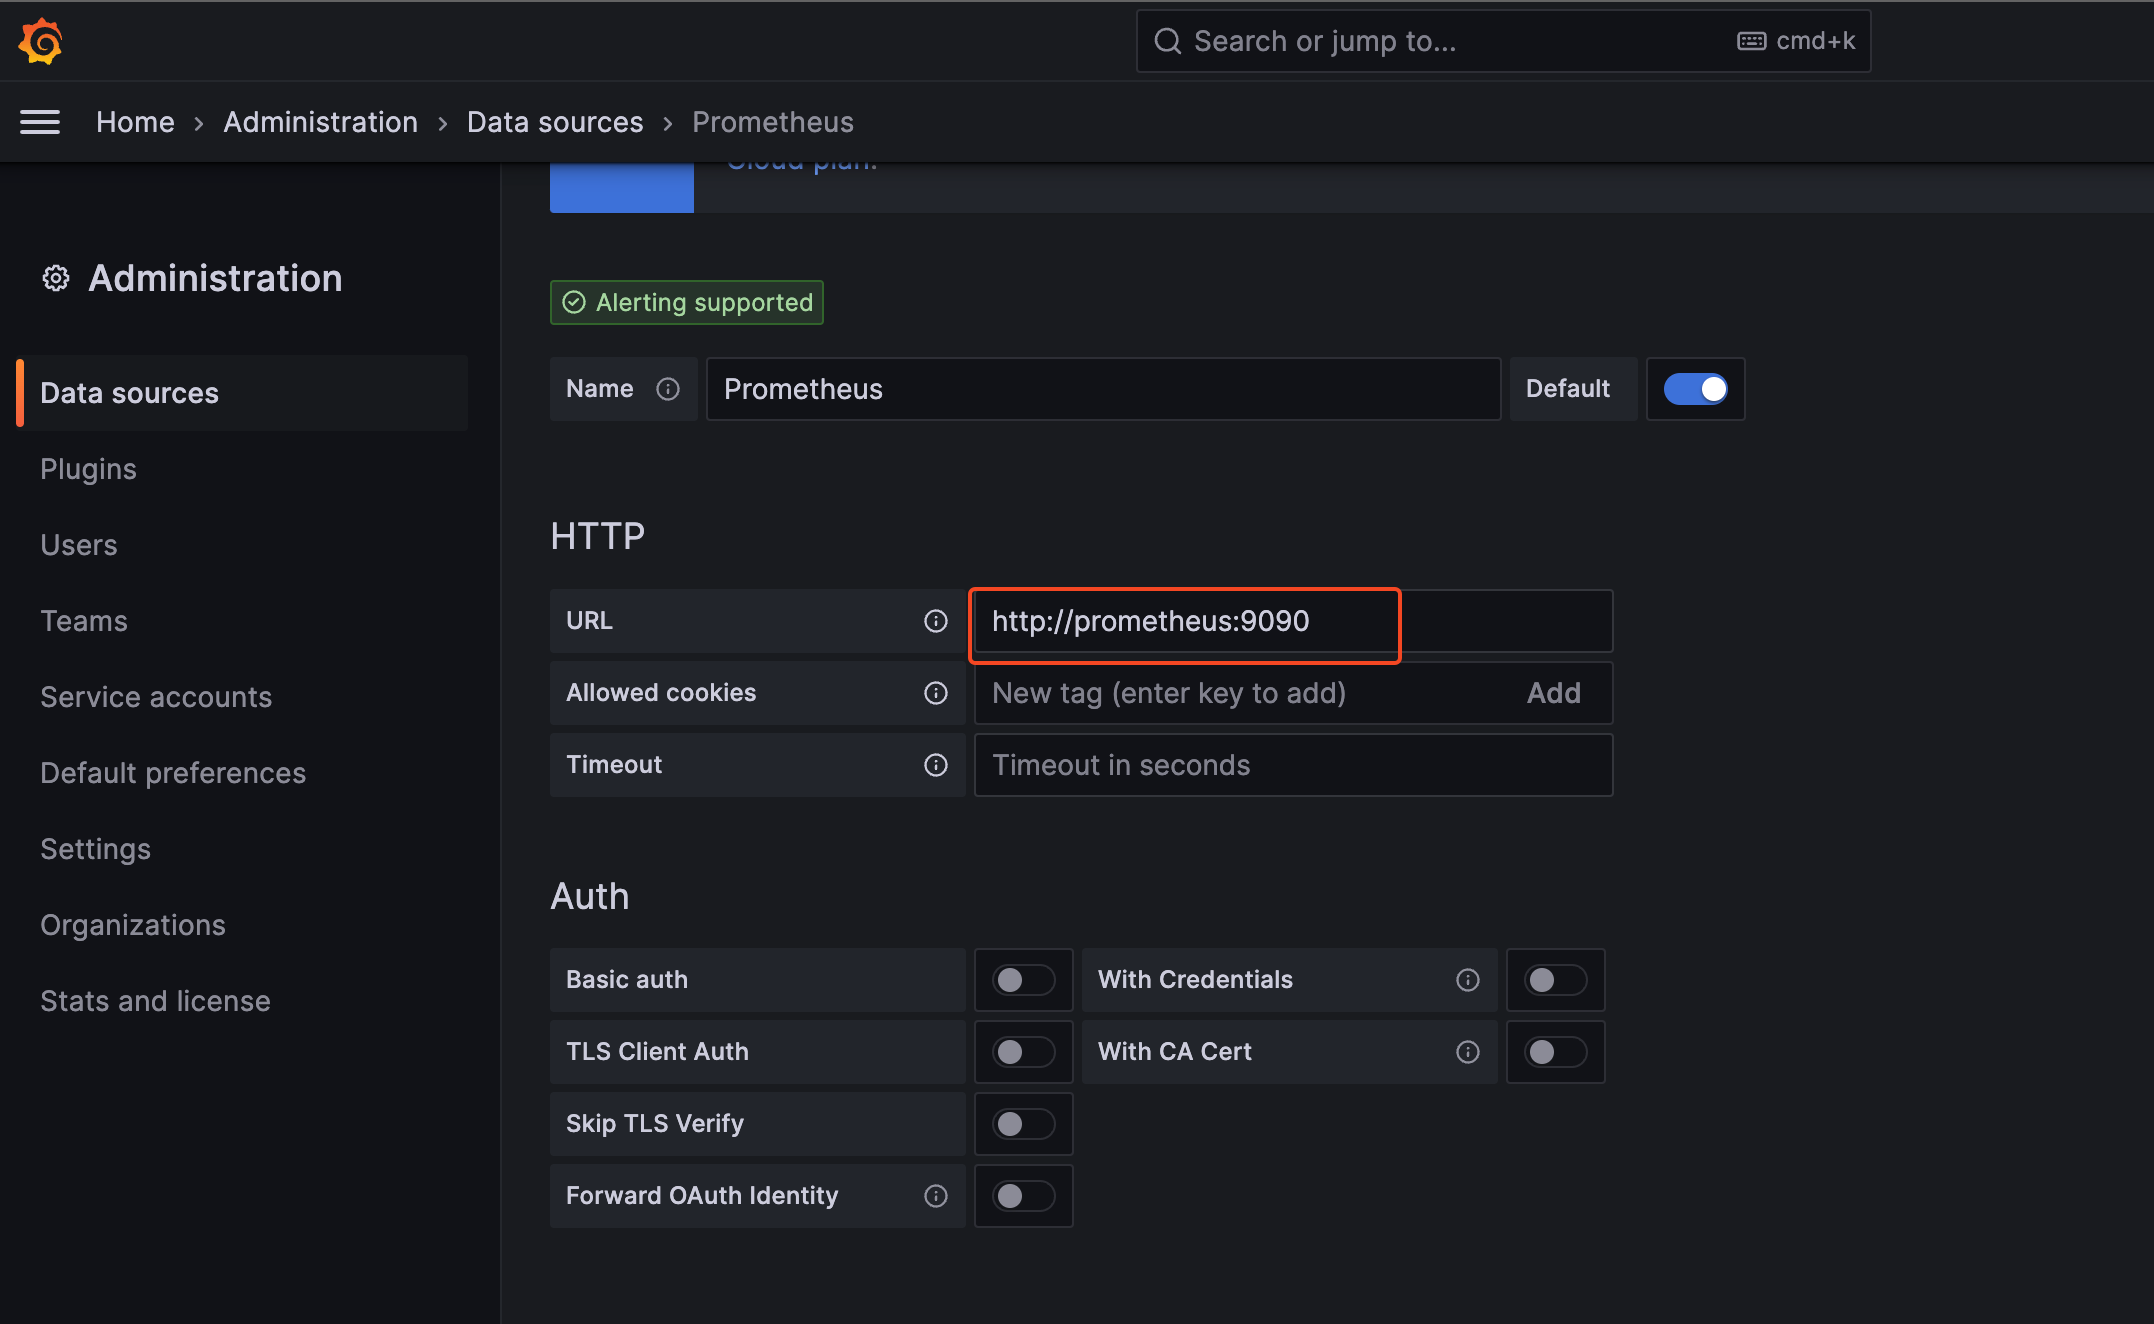The height and width of the screenshot is (1324, 2154).
Task: Turn on Skip TLS Verify
Action: tap(1023, 1124)
